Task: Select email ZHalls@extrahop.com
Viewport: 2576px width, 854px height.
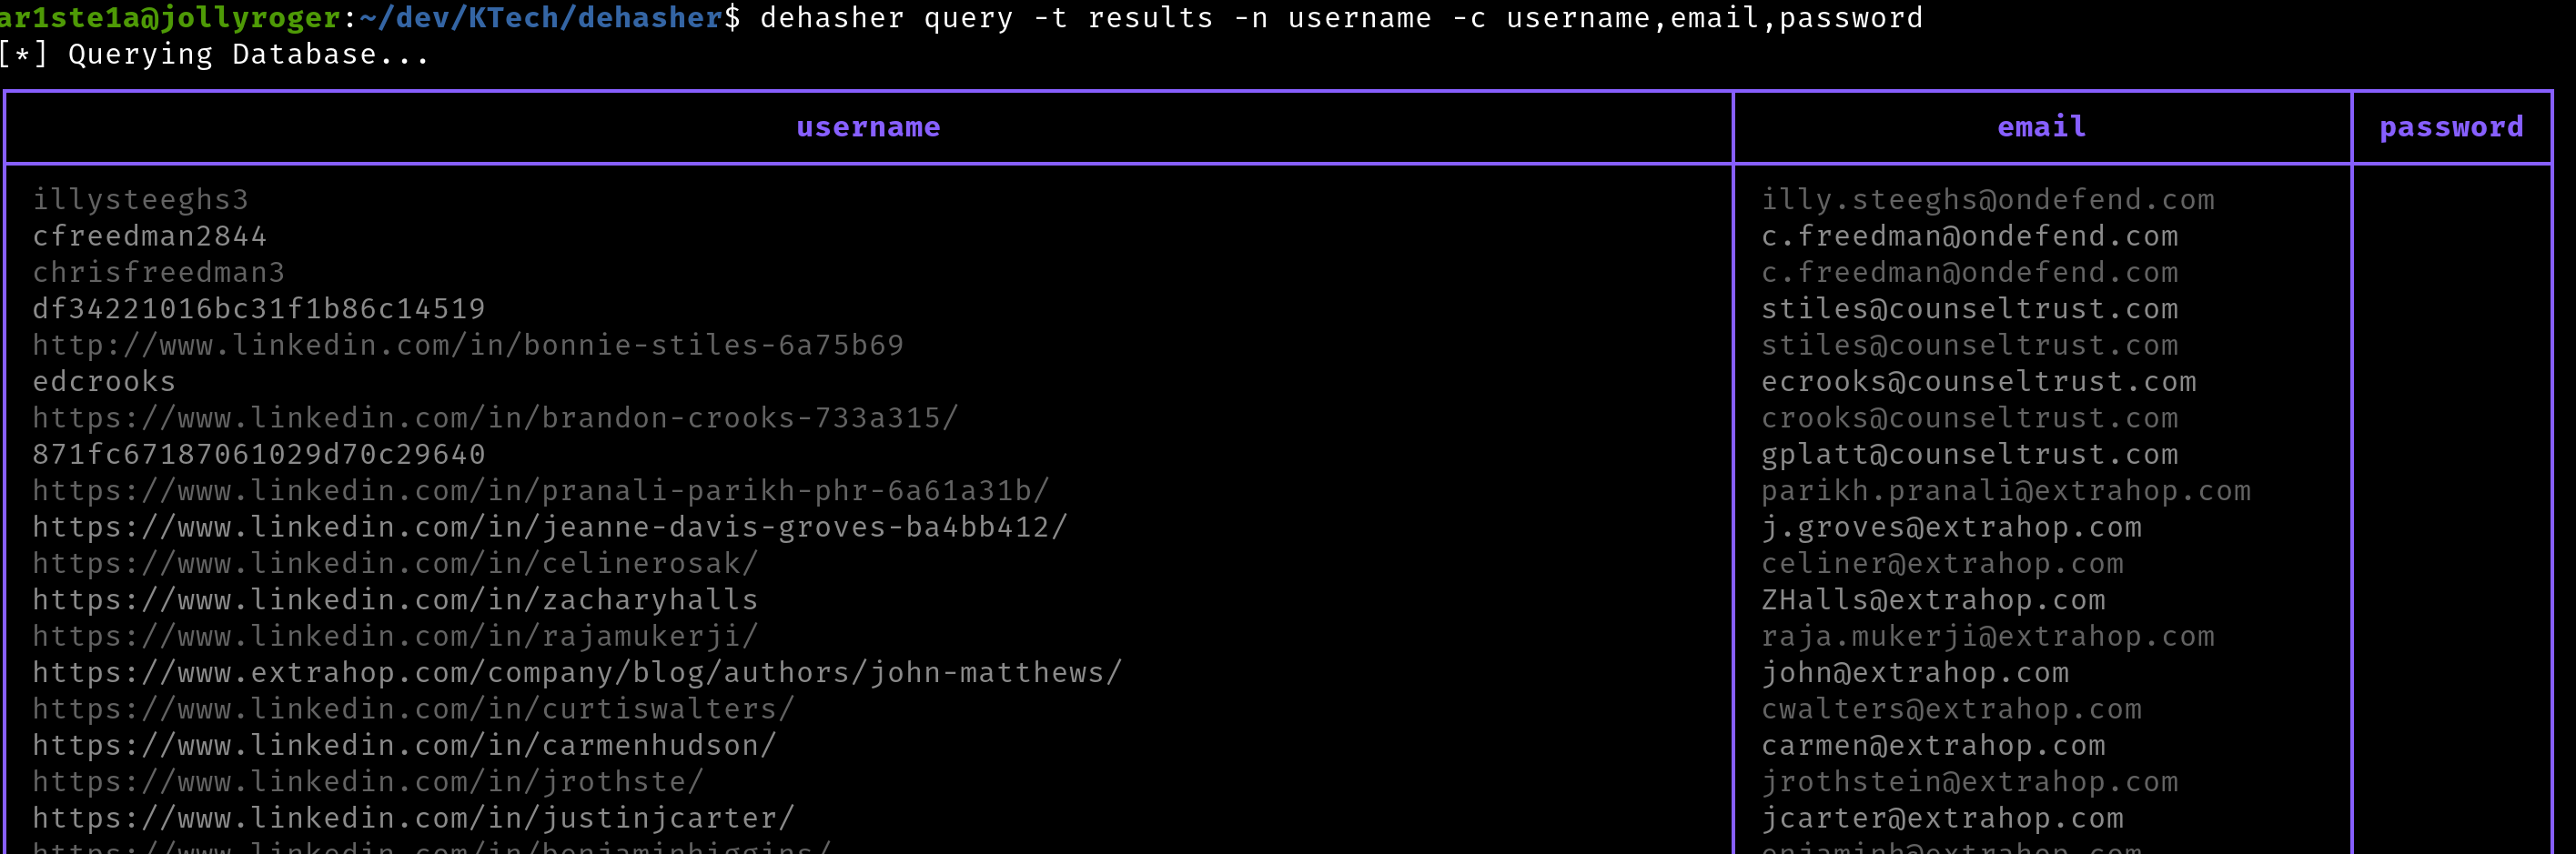Action: (1933, 600)
